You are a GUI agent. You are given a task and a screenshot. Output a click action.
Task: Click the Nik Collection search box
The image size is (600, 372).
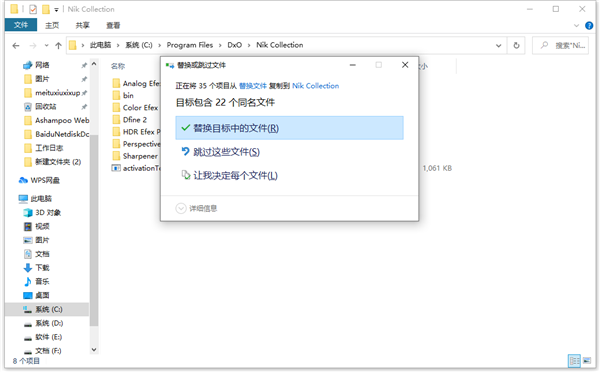(561, 45)
